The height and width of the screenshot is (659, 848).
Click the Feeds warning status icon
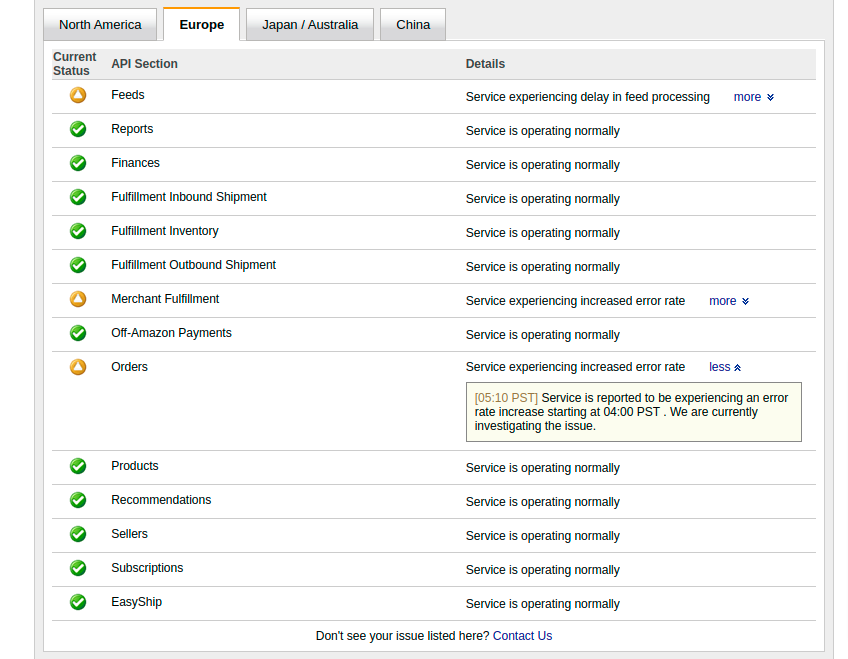coord(78,95)
